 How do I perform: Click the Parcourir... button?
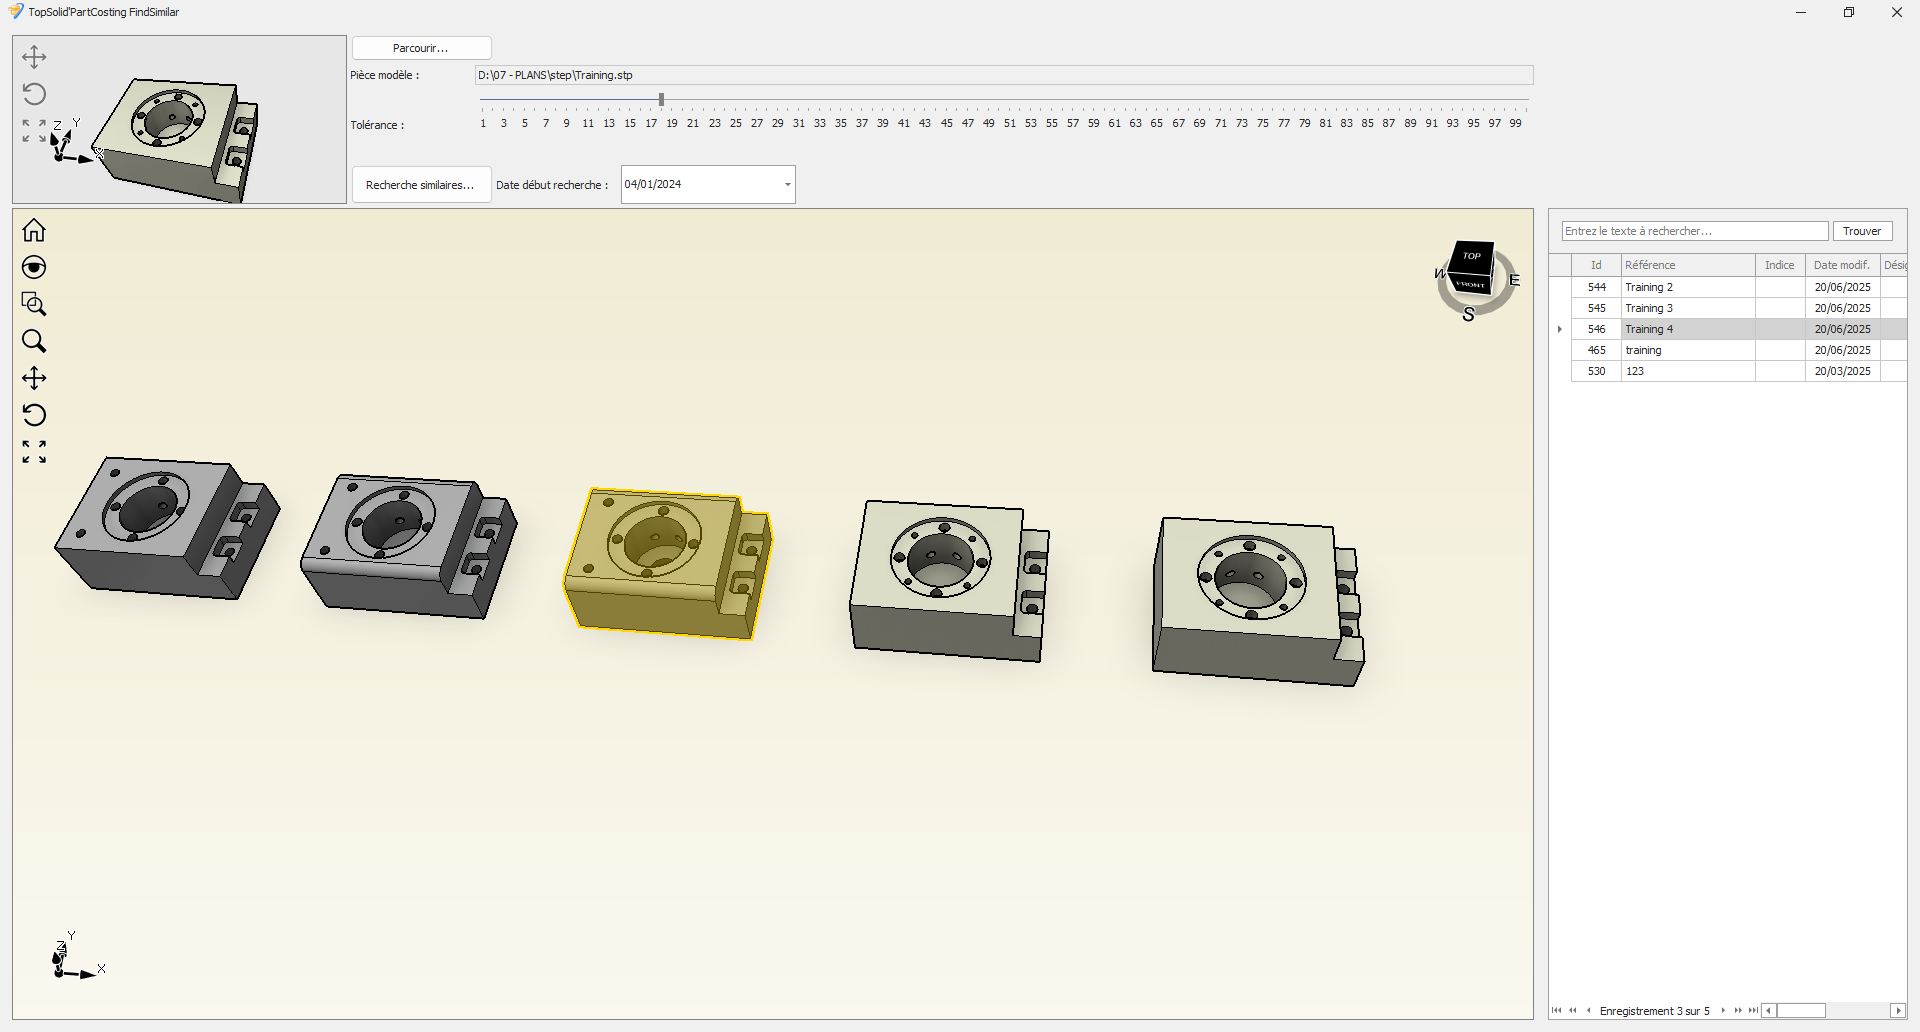(421, 48)
